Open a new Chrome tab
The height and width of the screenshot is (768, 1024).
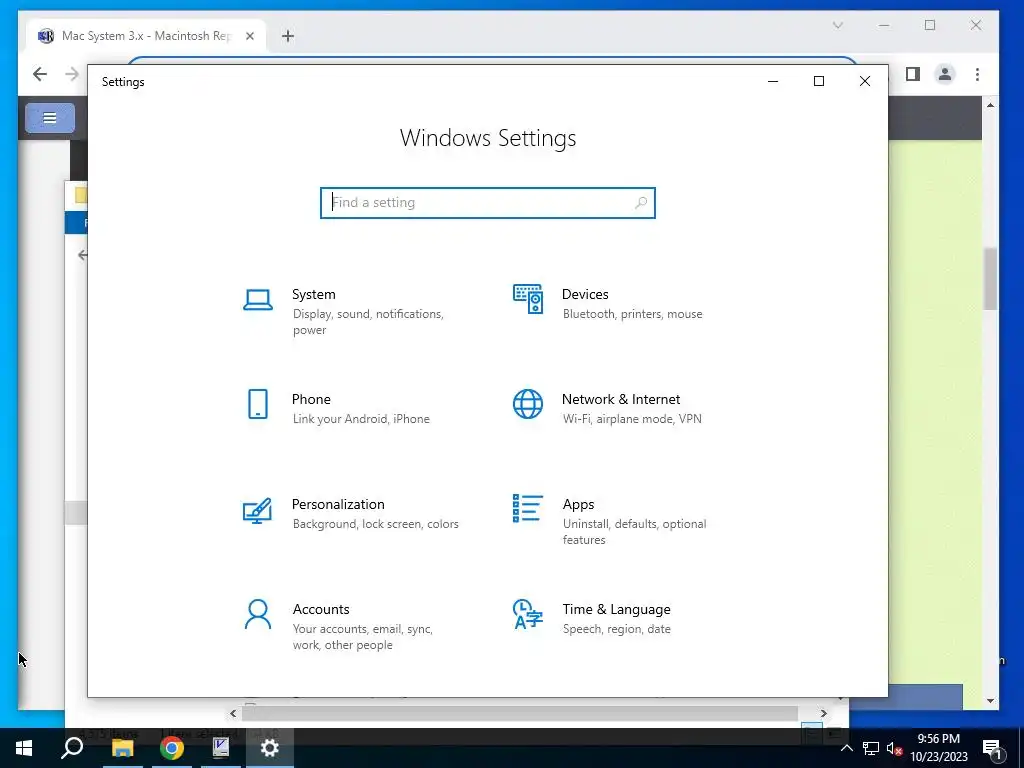tap(288, 36)
